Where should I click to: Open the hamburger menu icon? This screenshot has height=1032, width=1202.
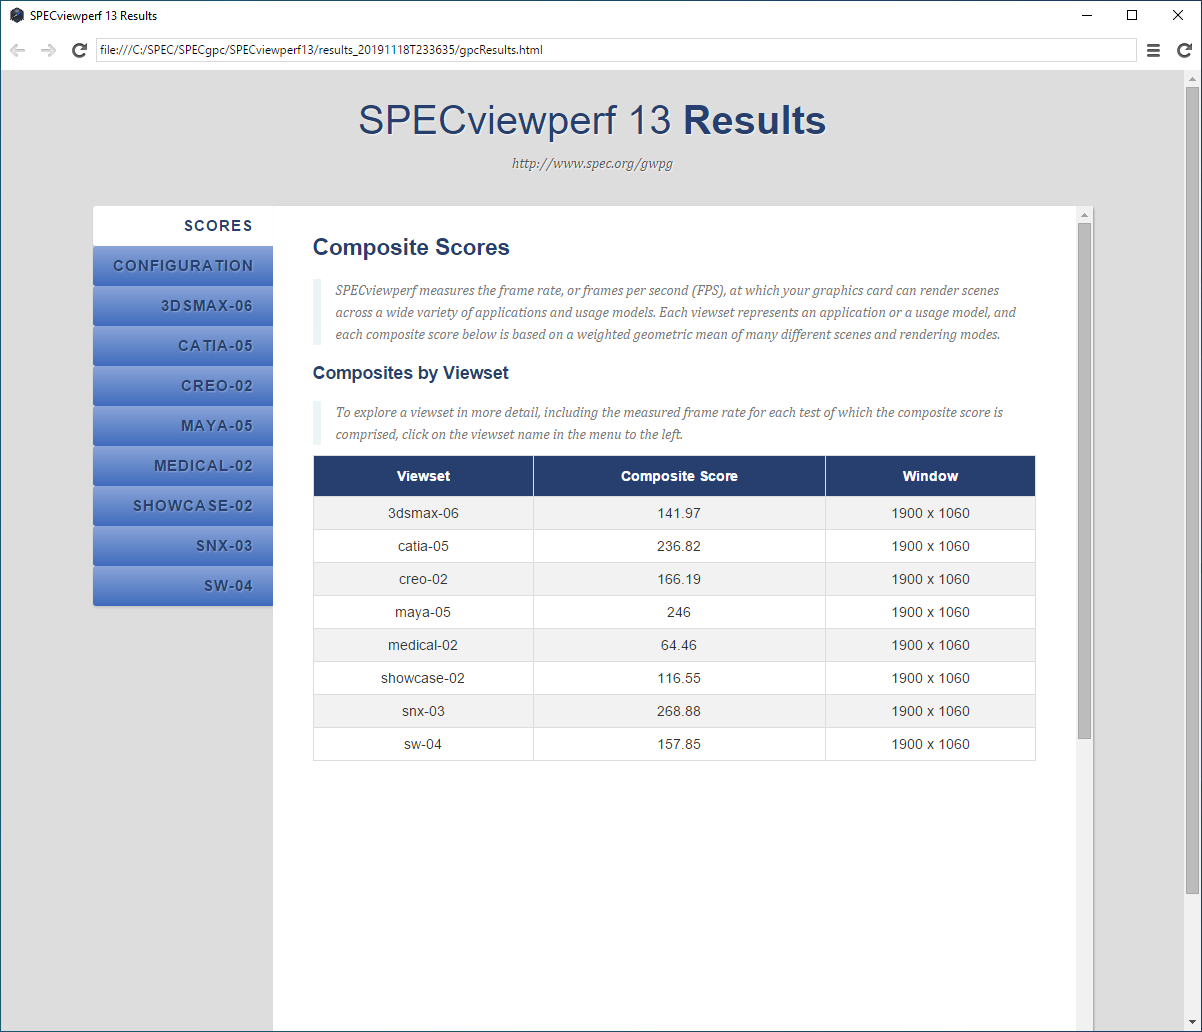(x=1153, y=50)
